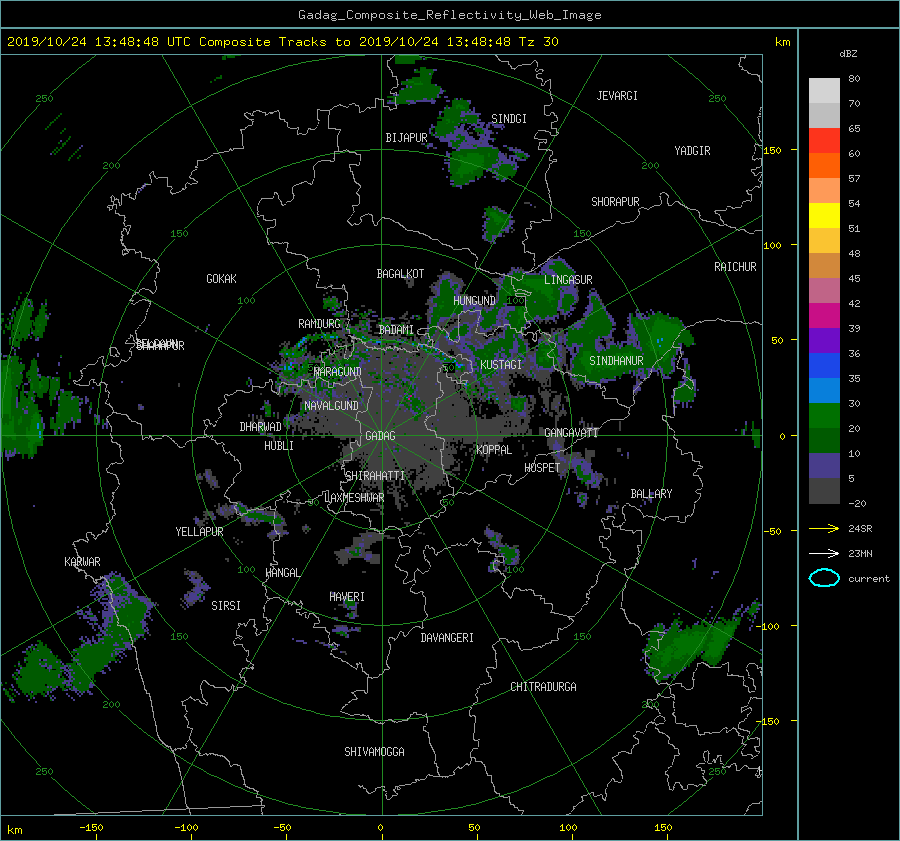Image resolution: width=900 pixels, height=841 pixels.
Task: Click the JEVARGI town label
Action: tap(617, 96)
